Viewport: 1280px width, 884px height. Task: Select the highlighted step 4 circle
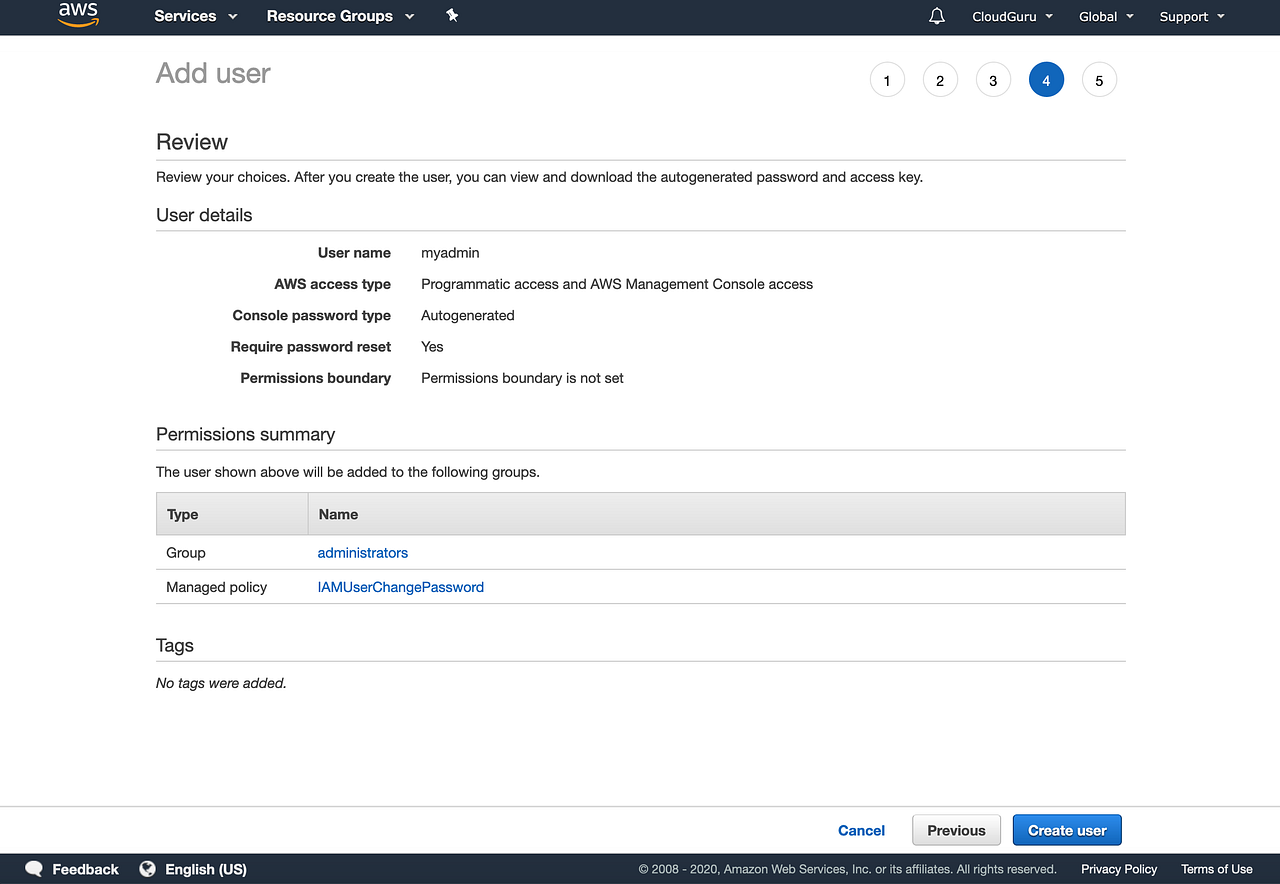click(1046, 80)
